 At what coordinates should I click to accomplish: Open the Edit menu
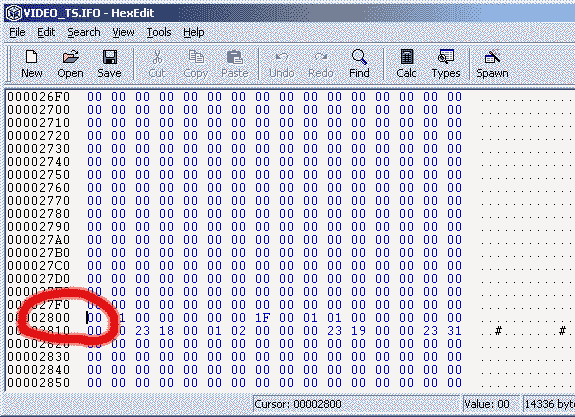click(46, 32)
